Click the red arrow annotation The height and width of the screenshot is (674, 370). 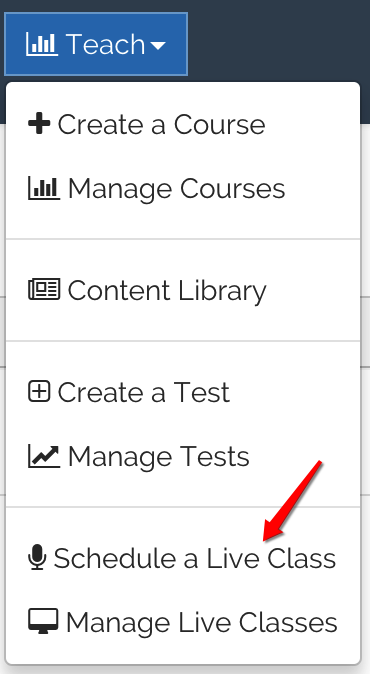(292, 501)
